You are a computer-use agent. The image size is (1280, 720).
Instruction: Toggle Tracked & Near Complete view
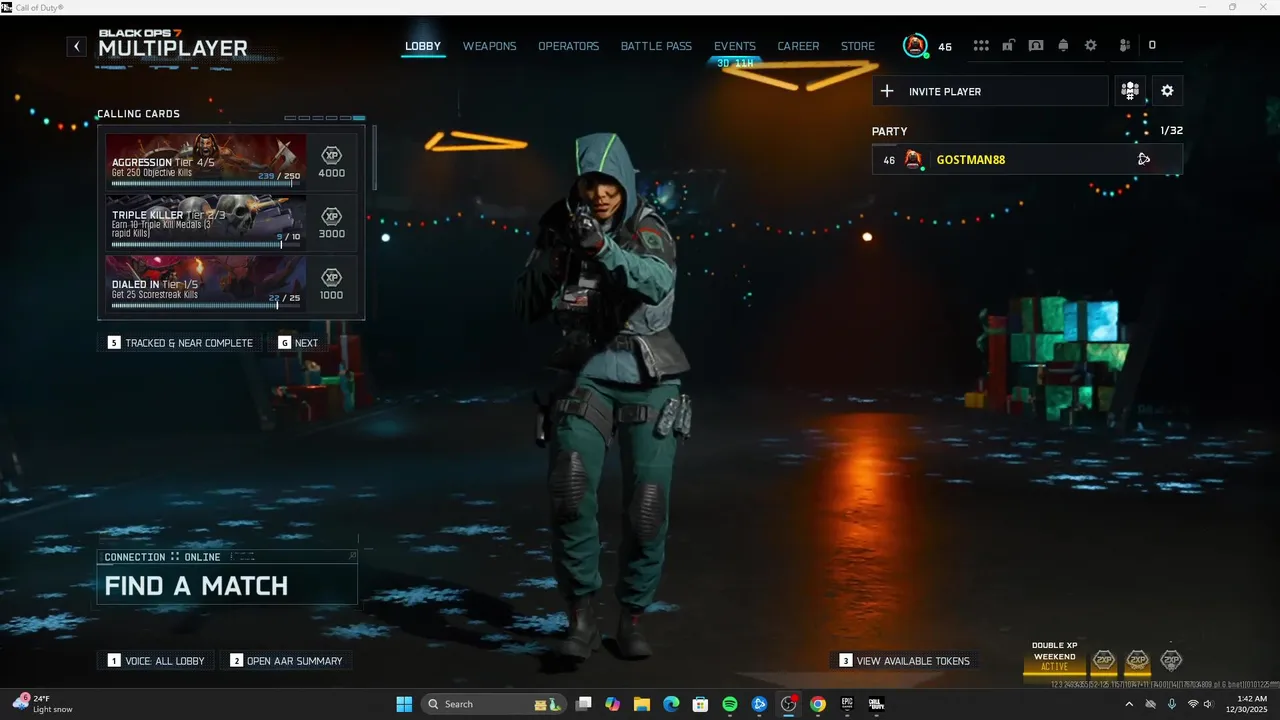180,343
